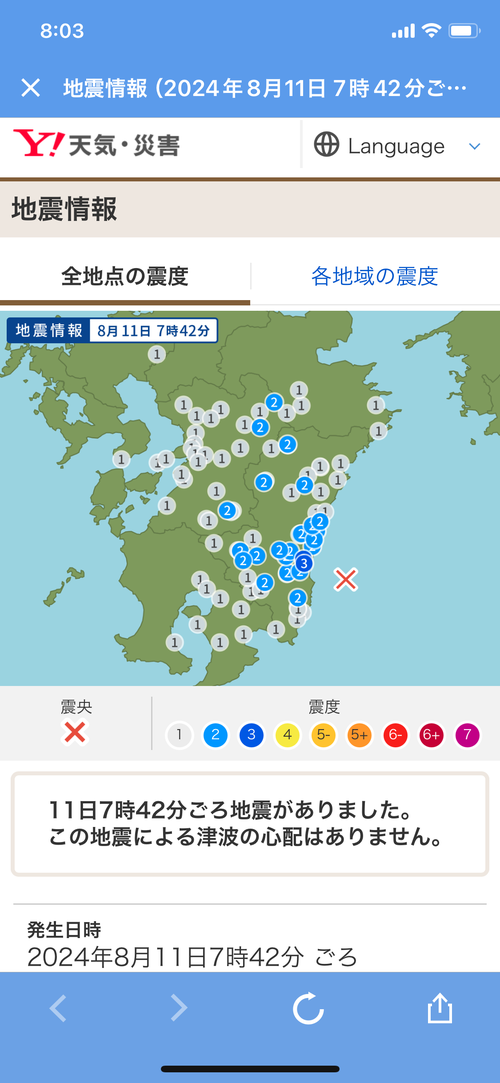The image size is (500, 1083).
Task: Tap the 震央 legend X icon
Action: tap(75, 731)
